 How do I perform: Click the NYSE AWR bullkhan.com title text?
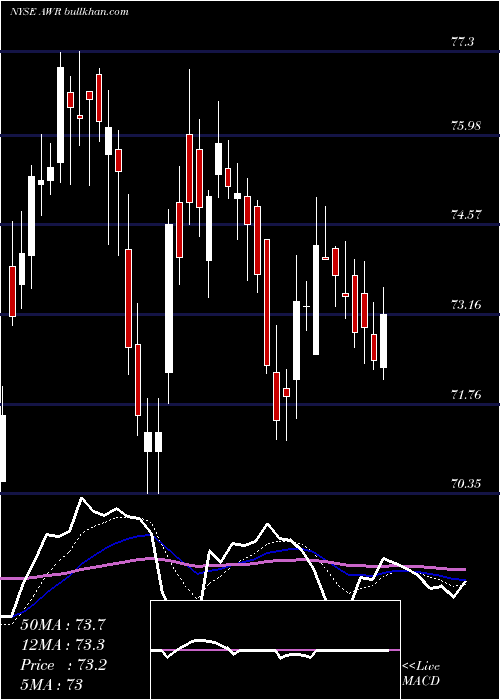point(69,11)
